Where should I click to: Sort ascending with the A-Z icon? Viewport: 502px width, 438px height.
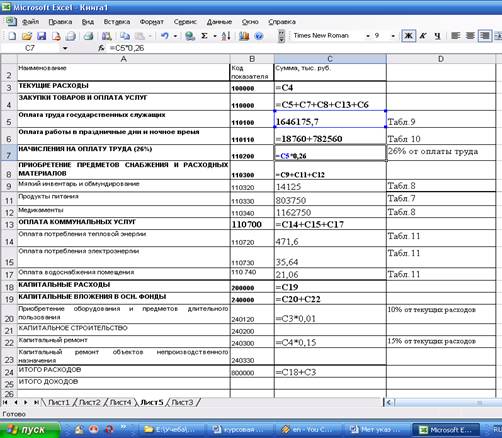coord(226,36)
